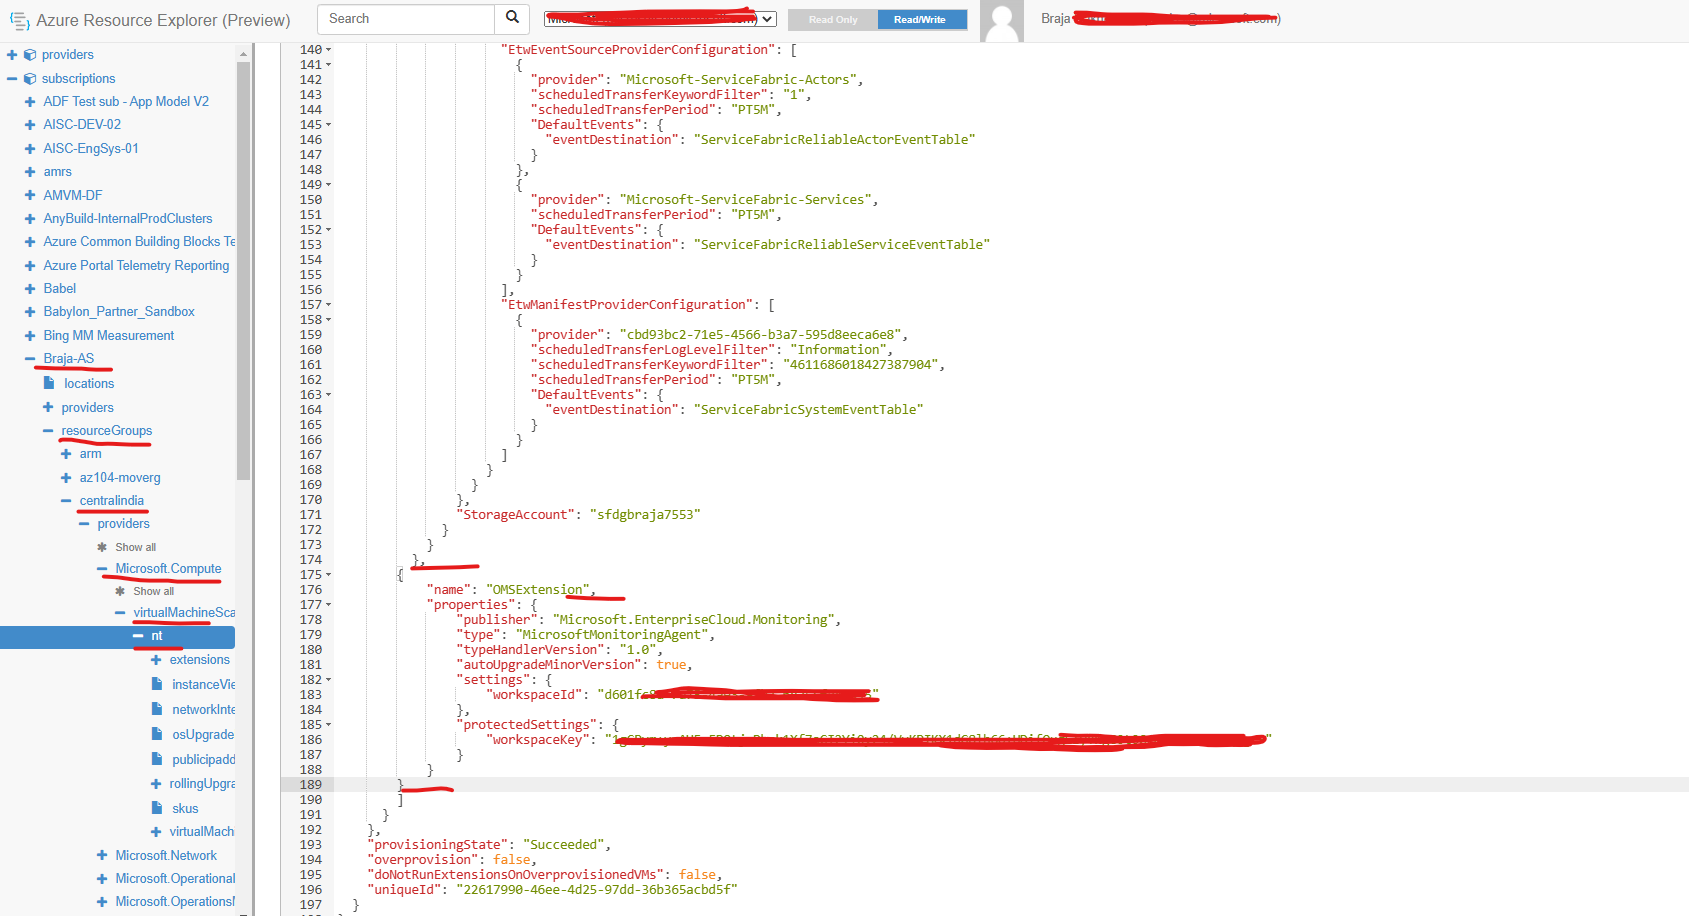Click line number 189 in gutter
The height and width of the screenshot is (916, 1689).
click(x=311, y=785)
